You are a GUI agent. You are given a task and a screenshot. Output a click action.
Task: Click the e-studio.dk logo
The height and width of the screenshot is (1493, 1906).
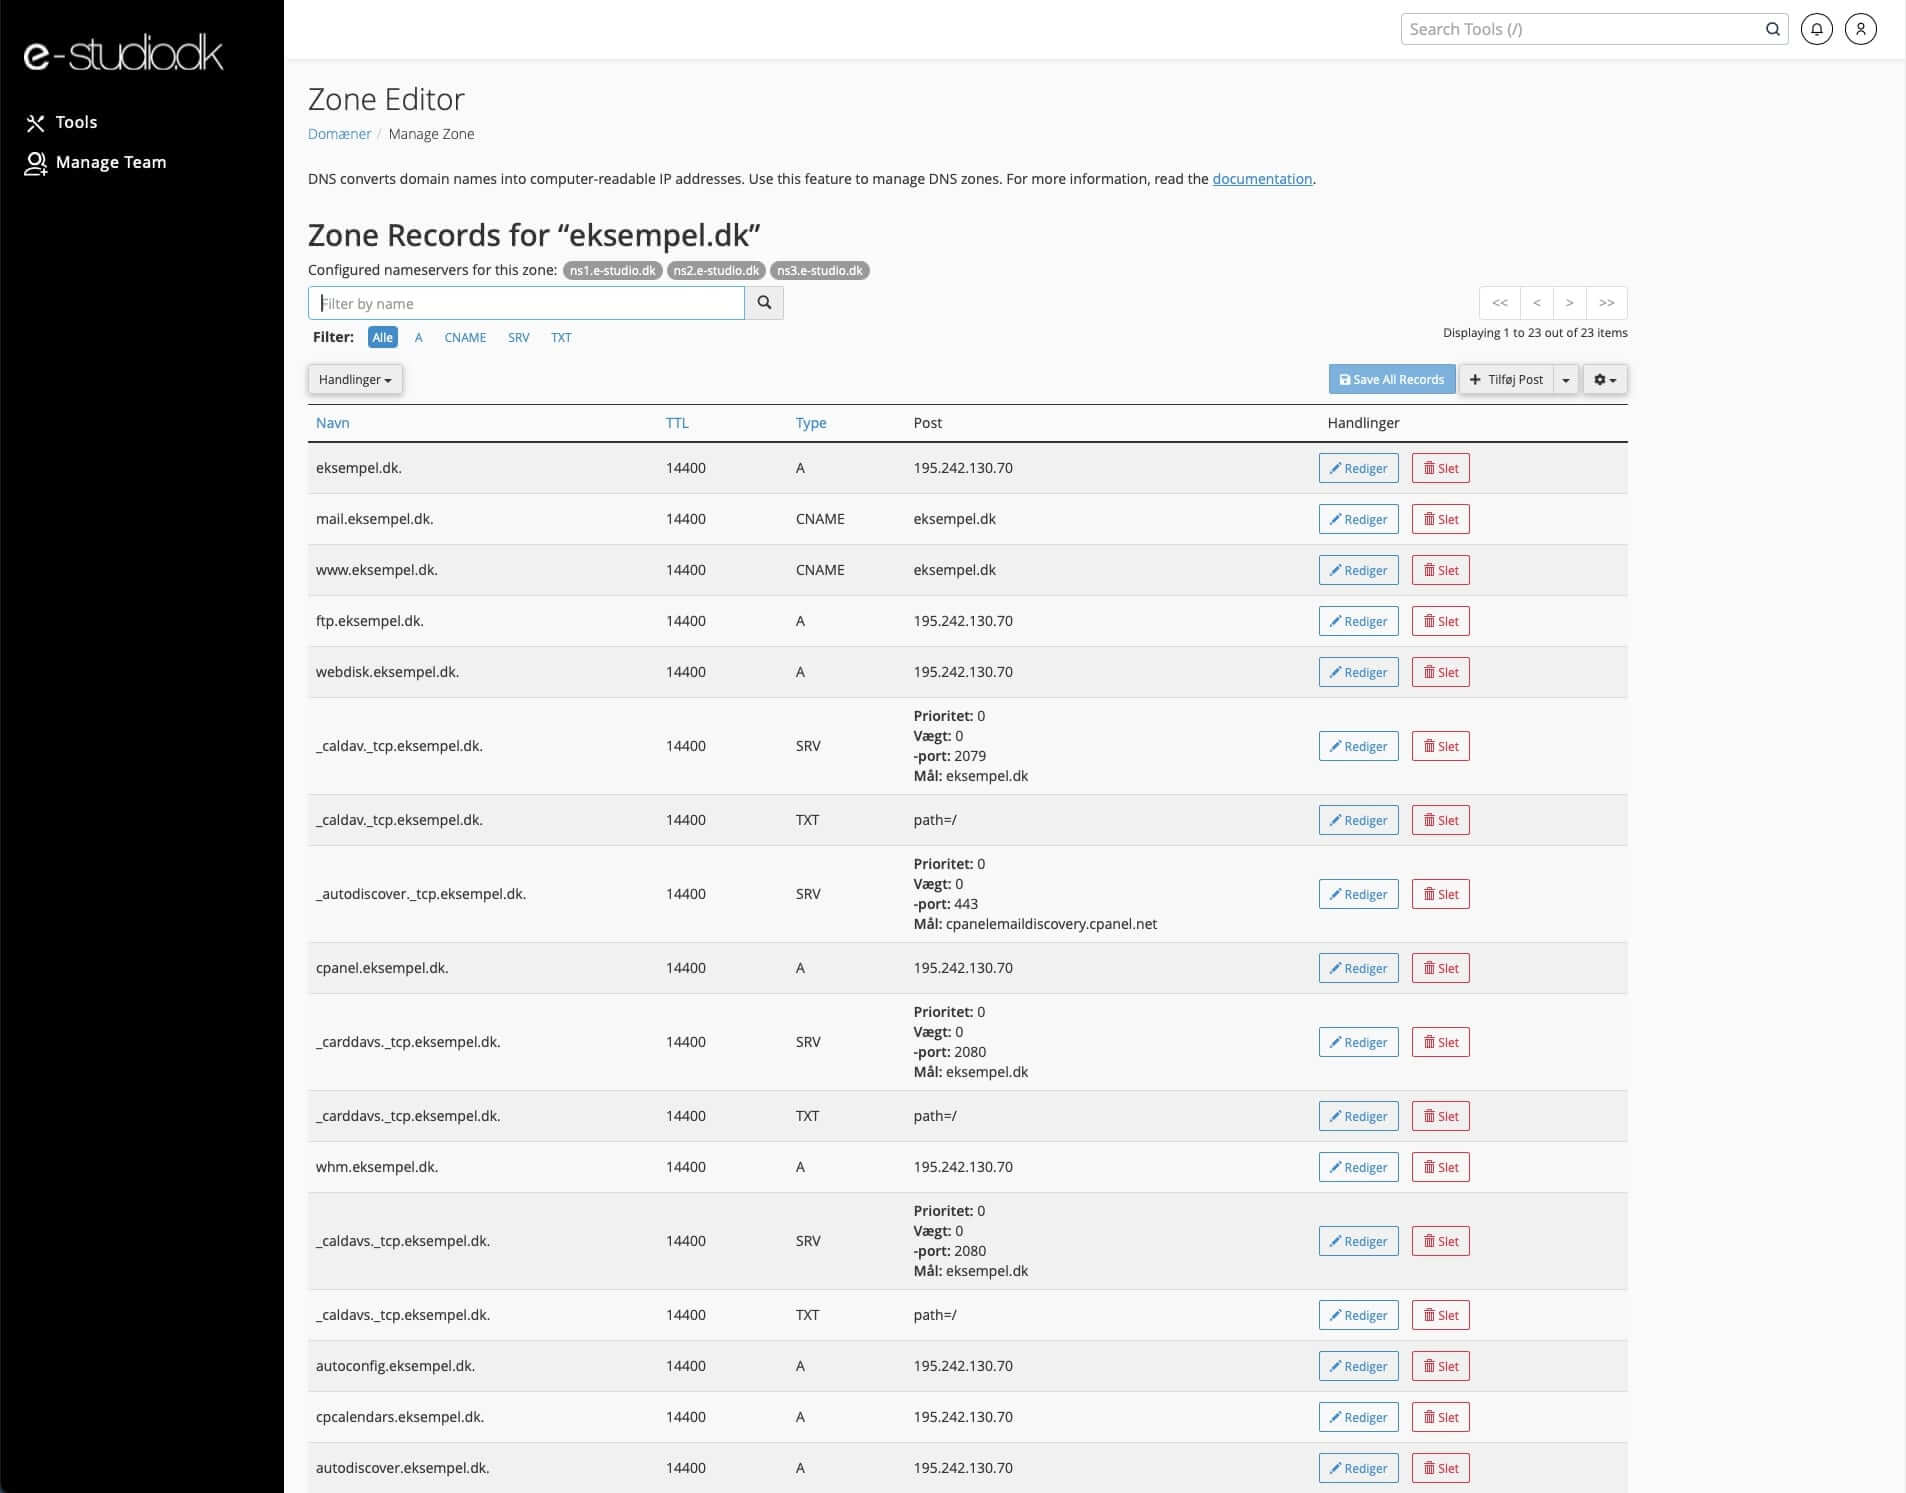point(123,54)
